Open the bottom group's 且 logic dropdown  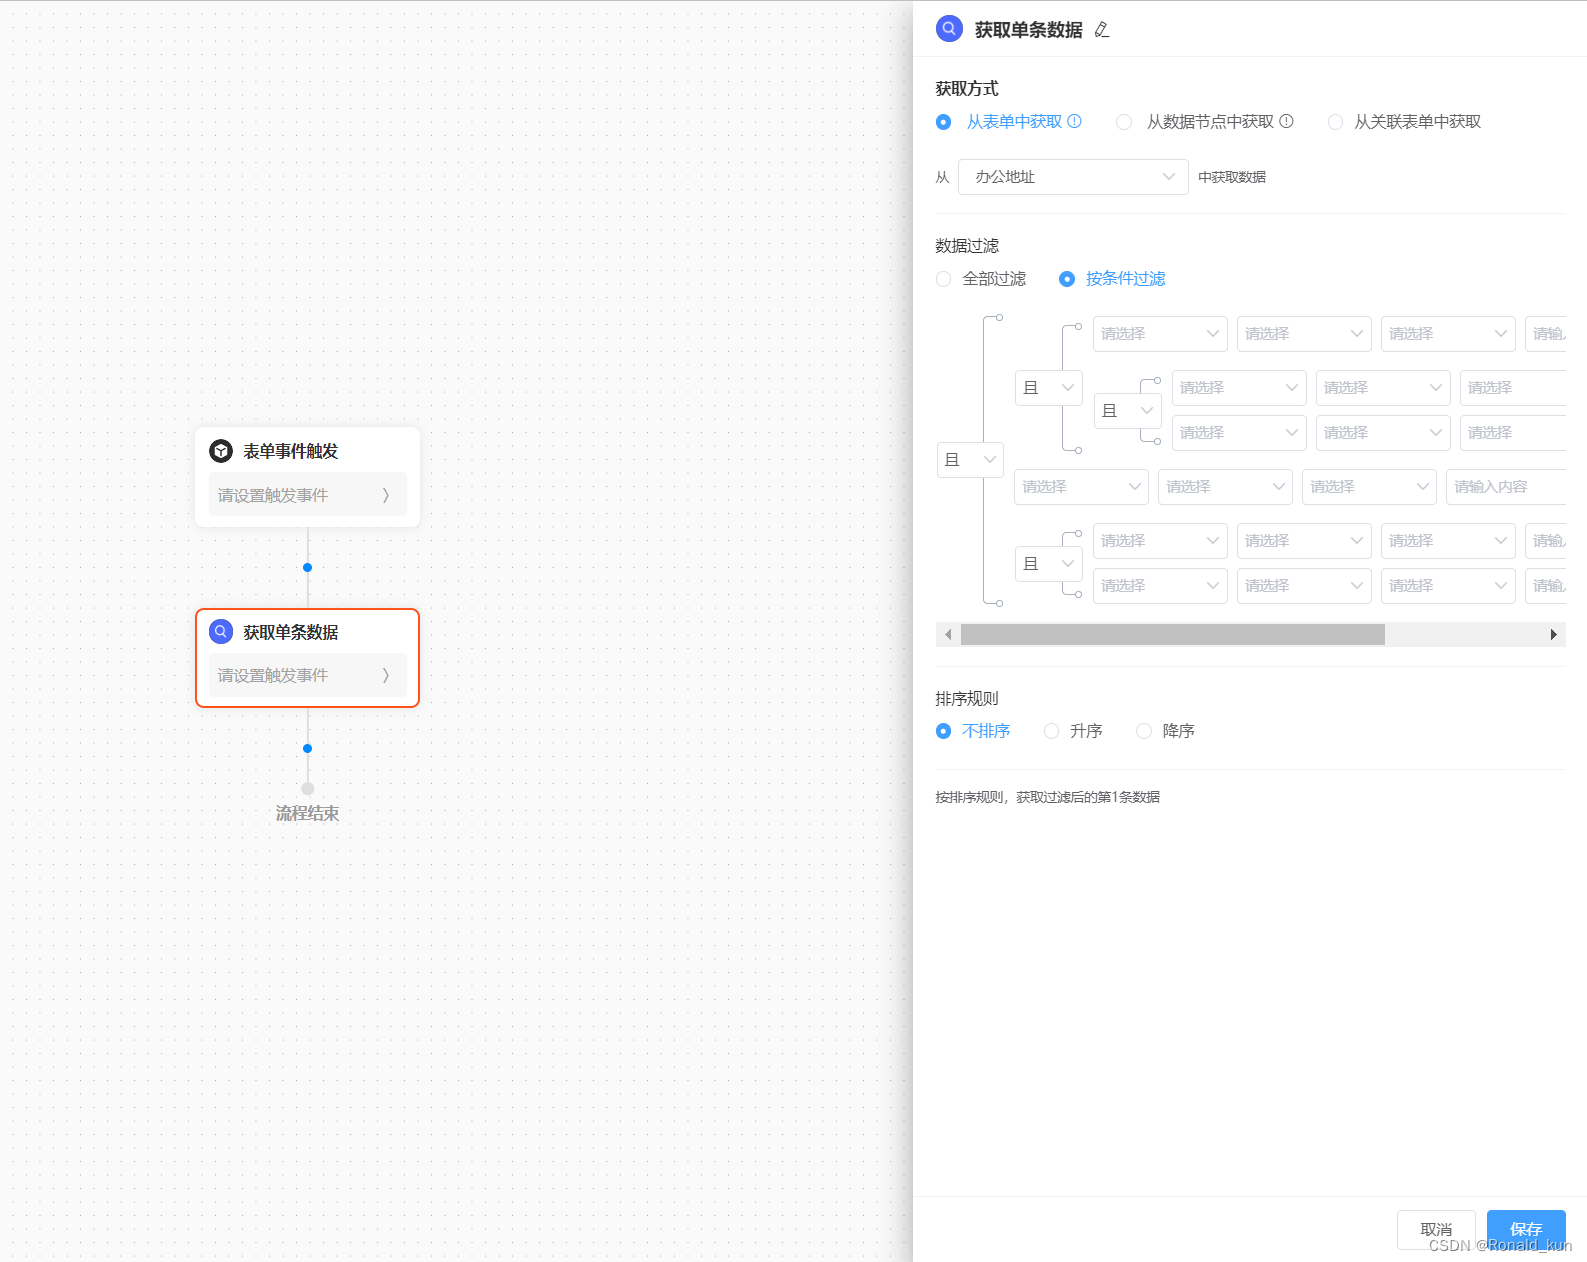pyautogui.click(x=1049, y=564)
